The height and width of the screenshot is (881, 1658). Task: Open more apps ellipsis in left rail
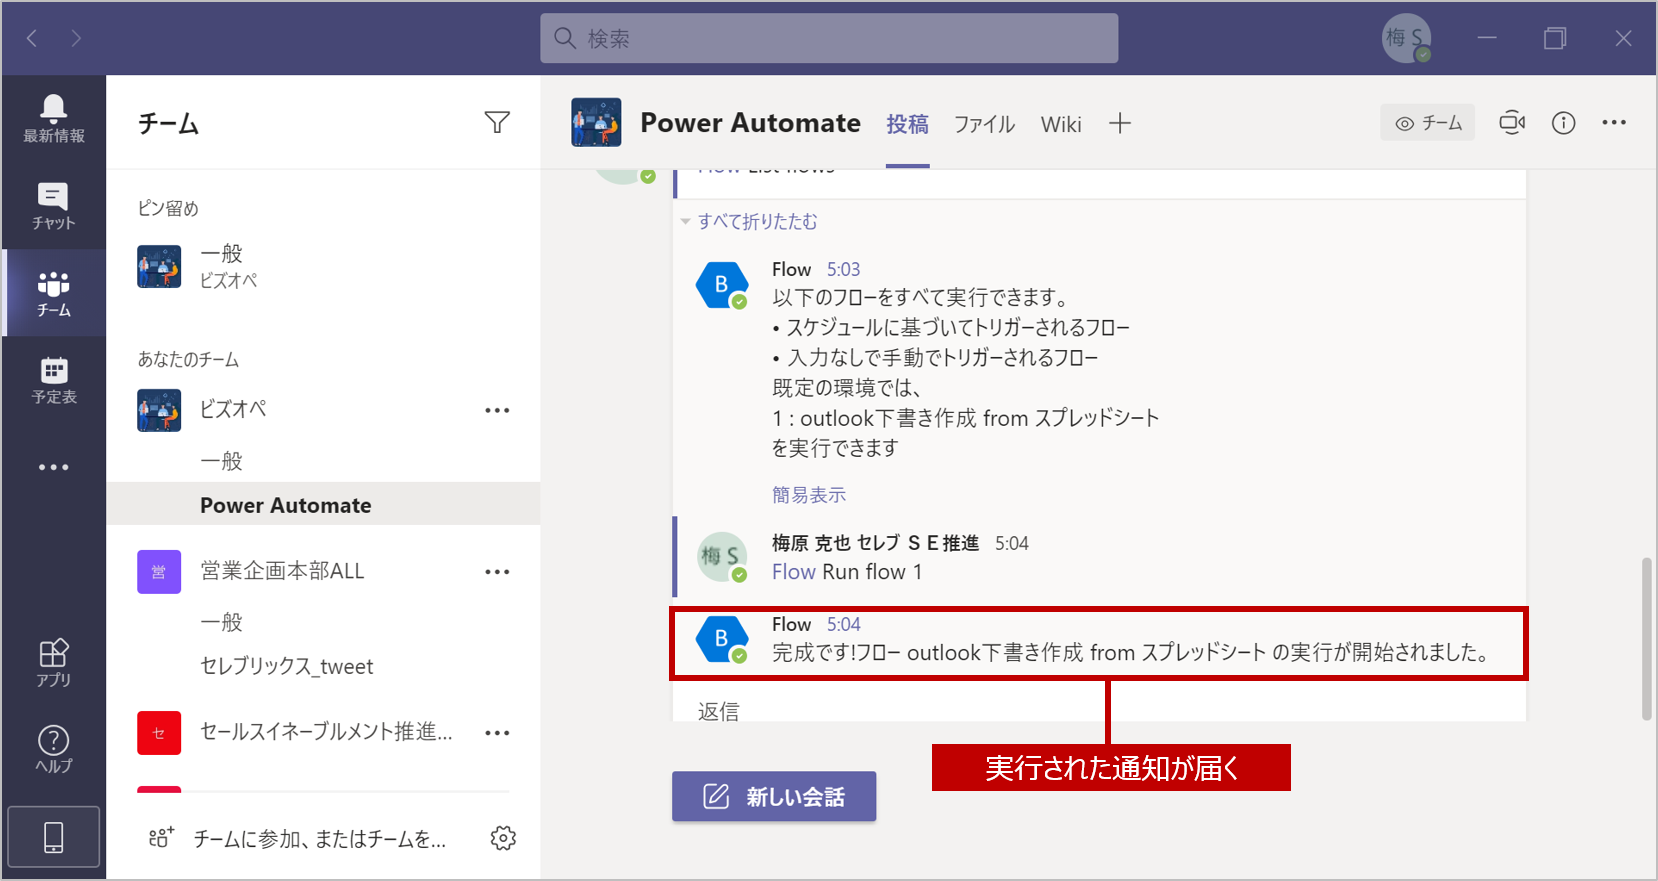(x=53, y=467)
